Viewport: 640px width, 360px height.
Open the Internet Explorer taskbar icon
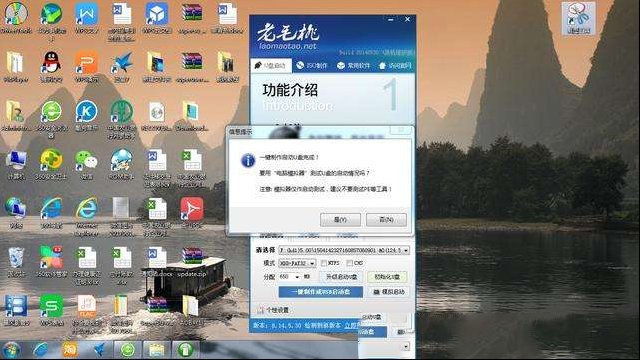41,350
